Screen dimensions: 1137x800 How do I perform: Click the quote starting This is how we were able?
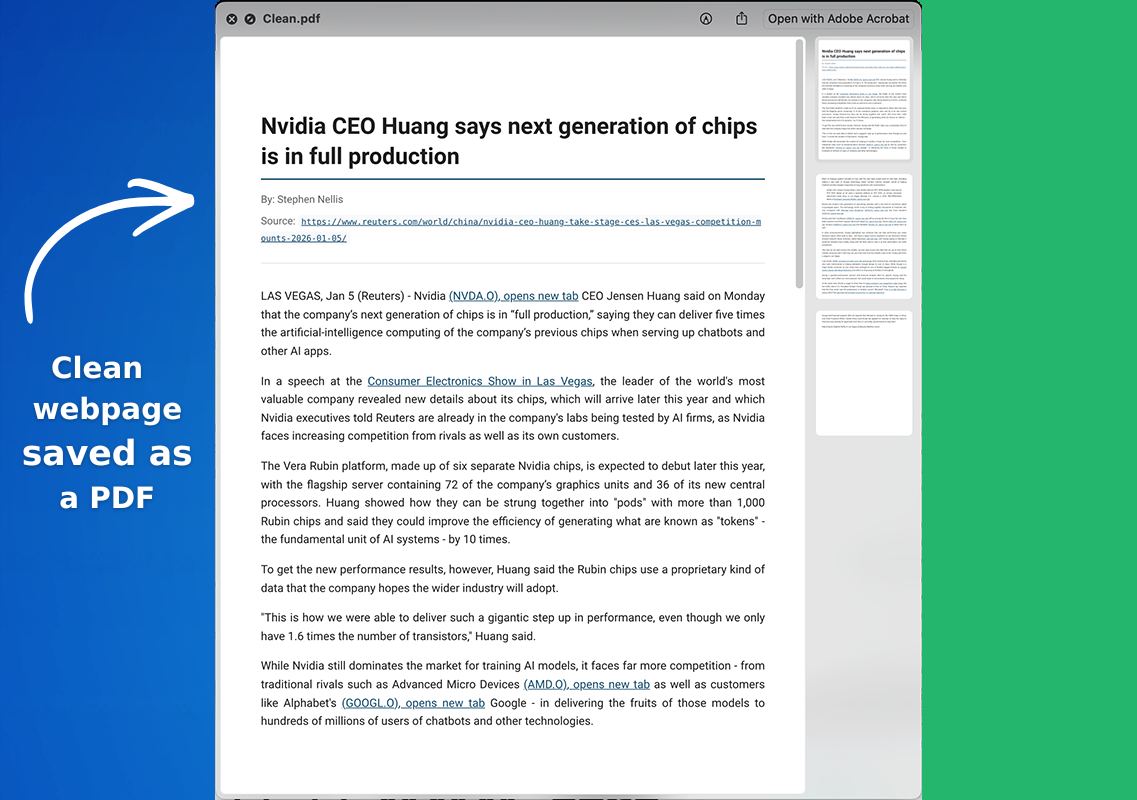(x=513, y=627)
